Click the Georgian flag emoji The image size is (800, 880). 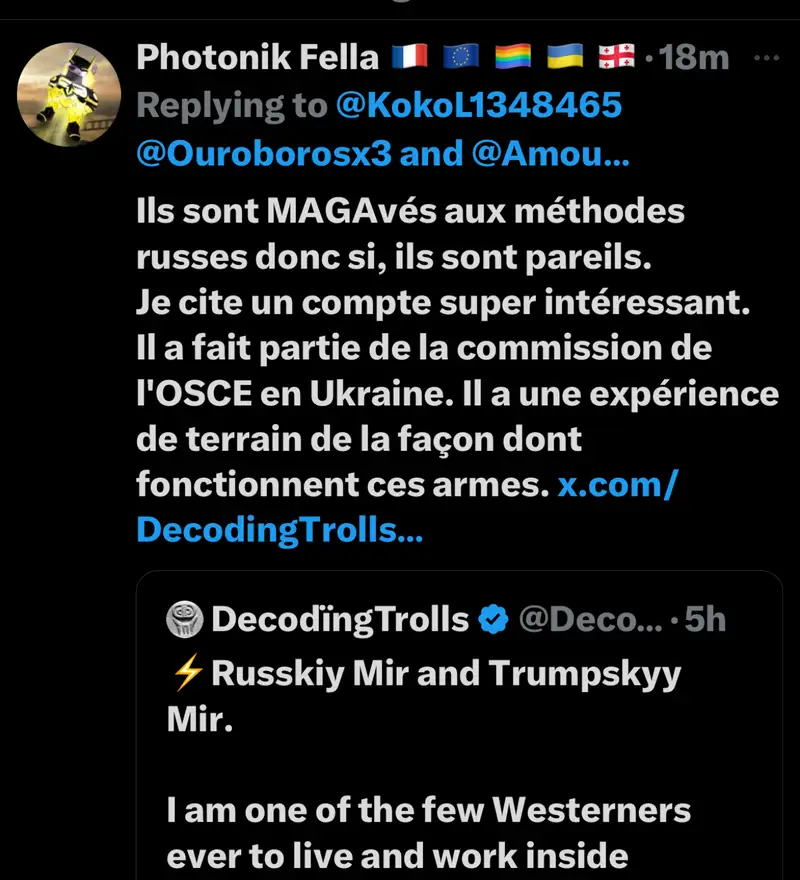[x=617, y=57]
